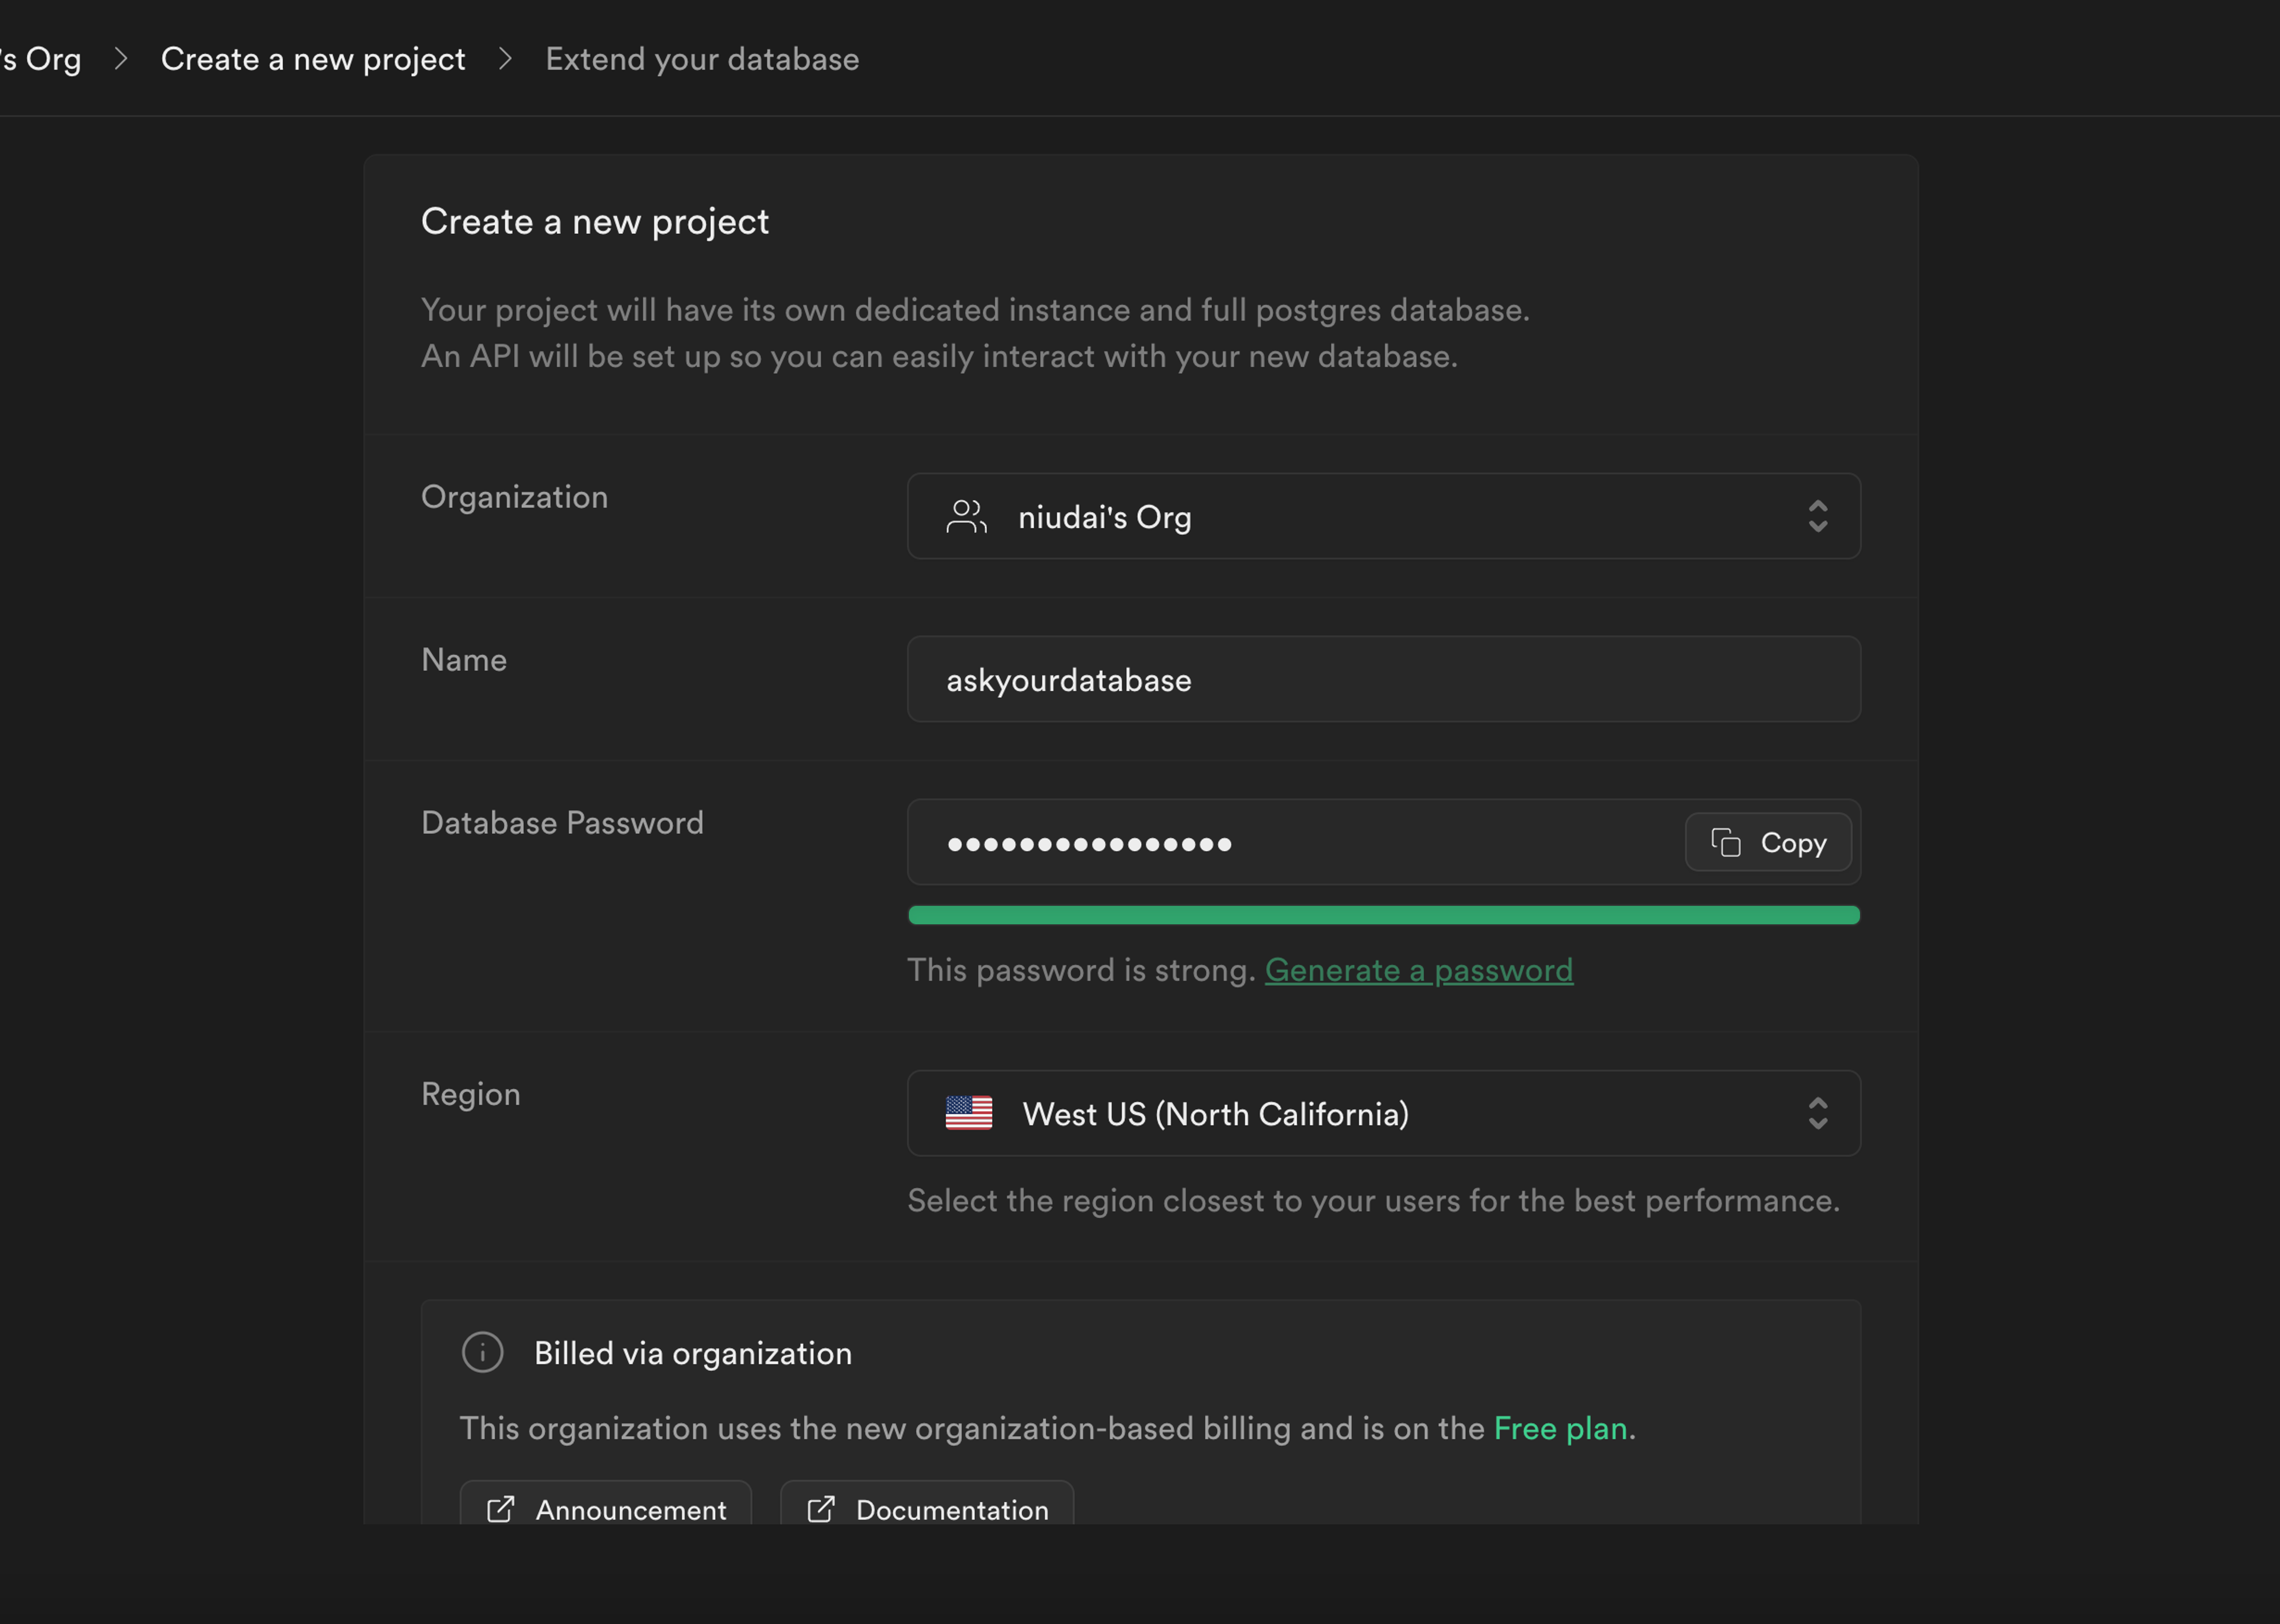The height and width of the screenshot is (1624, 2280).
Task: Open Extend your database breadcrumb step
Action: point(702,59)
